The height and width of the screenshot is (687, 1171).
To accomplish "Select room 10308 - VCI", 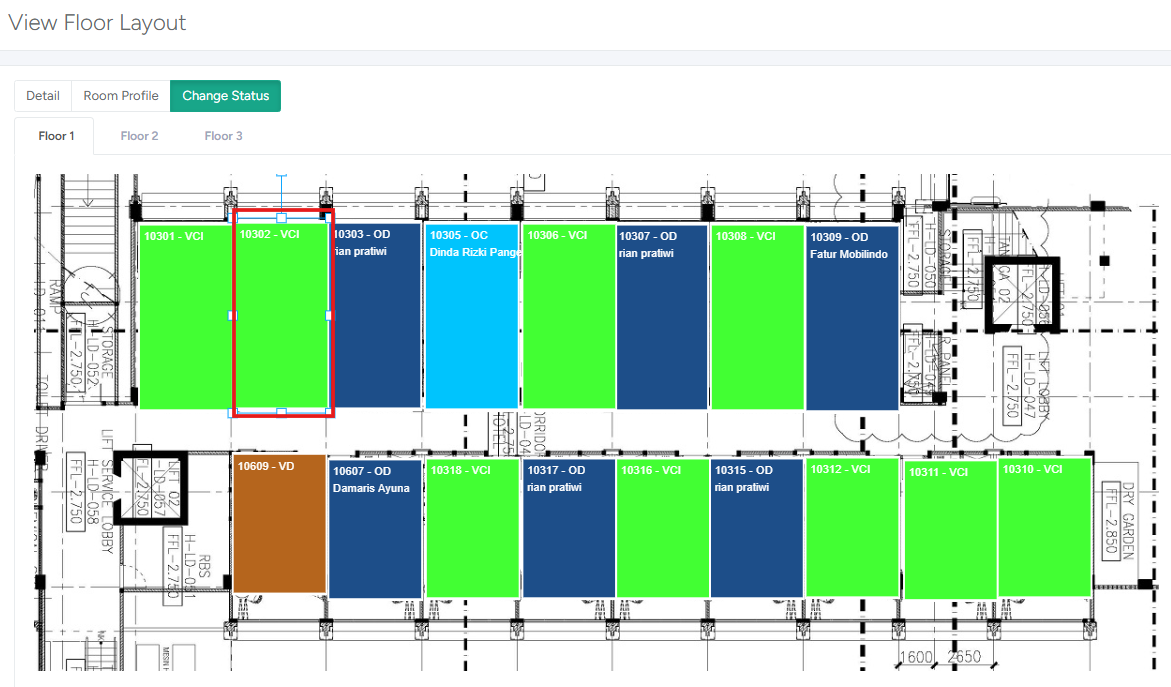I will [x=758, y=317].
